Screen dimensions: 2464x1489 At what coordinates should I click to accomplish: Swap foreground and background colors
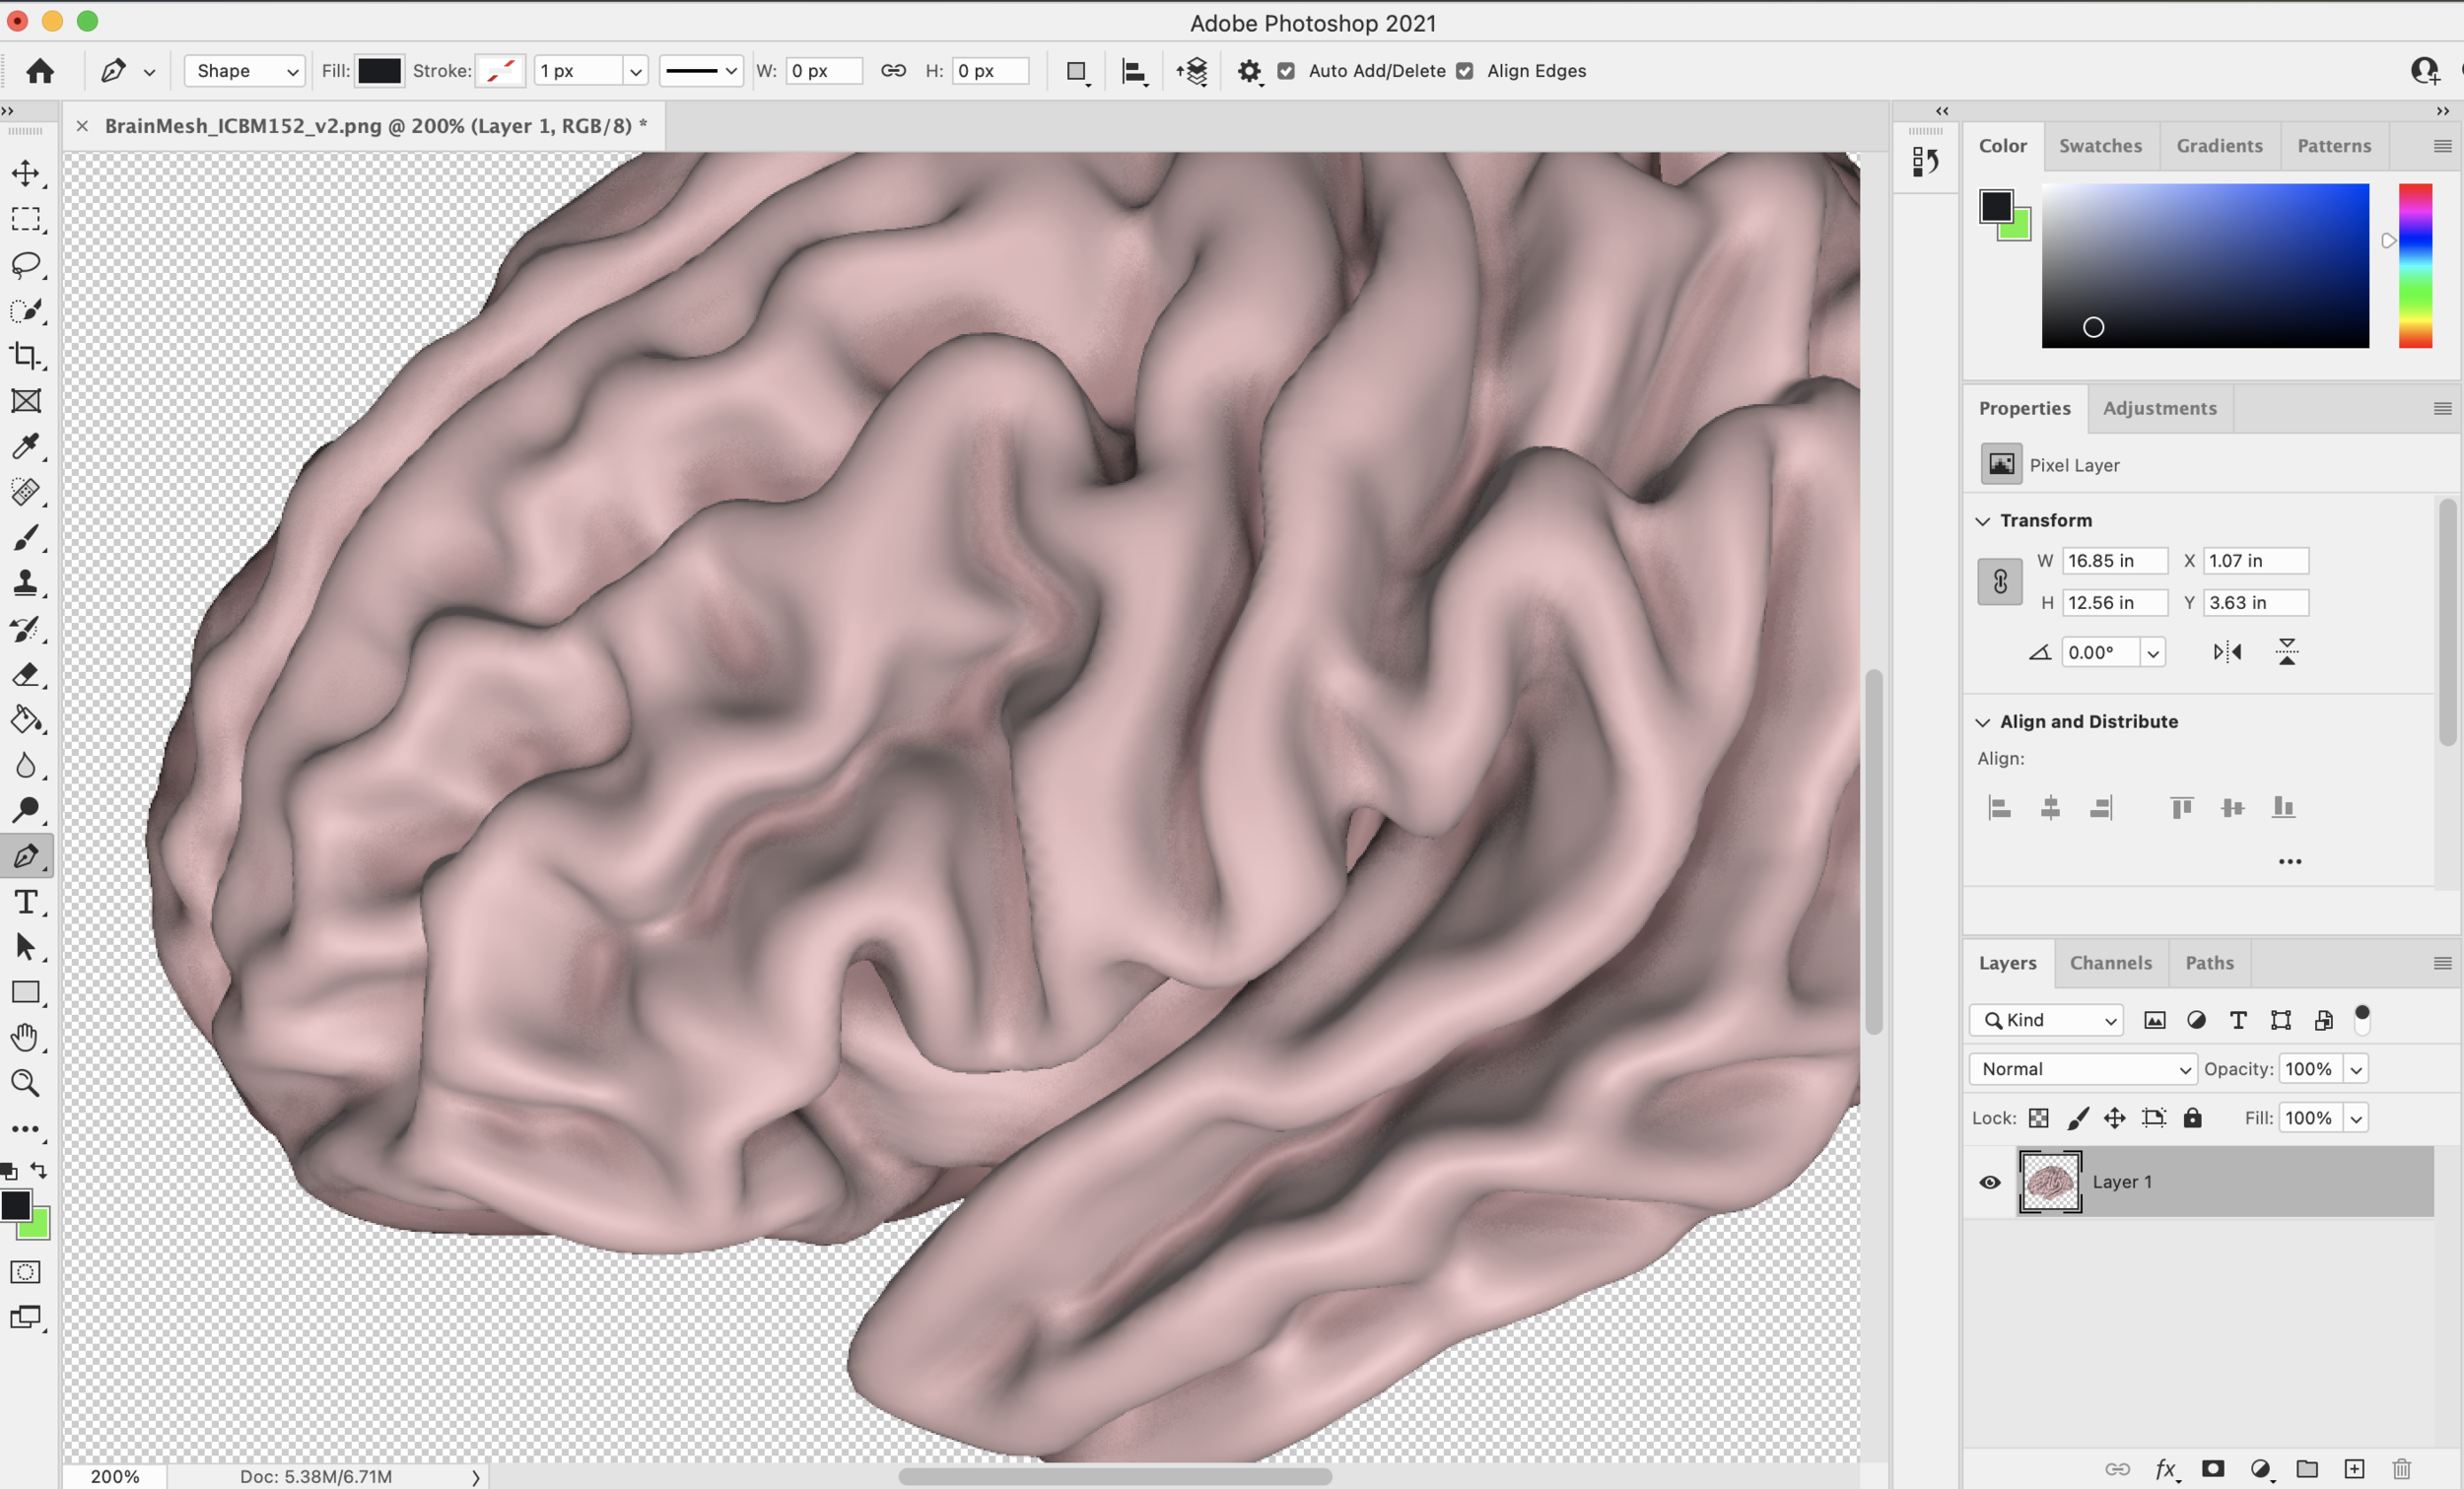click(39, 1169)
